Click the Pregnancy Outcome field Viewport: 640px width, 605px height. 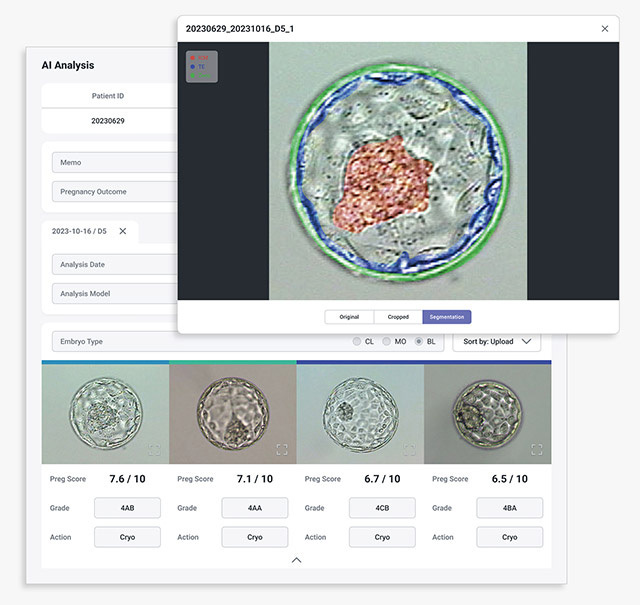click(x=113, y=191)
